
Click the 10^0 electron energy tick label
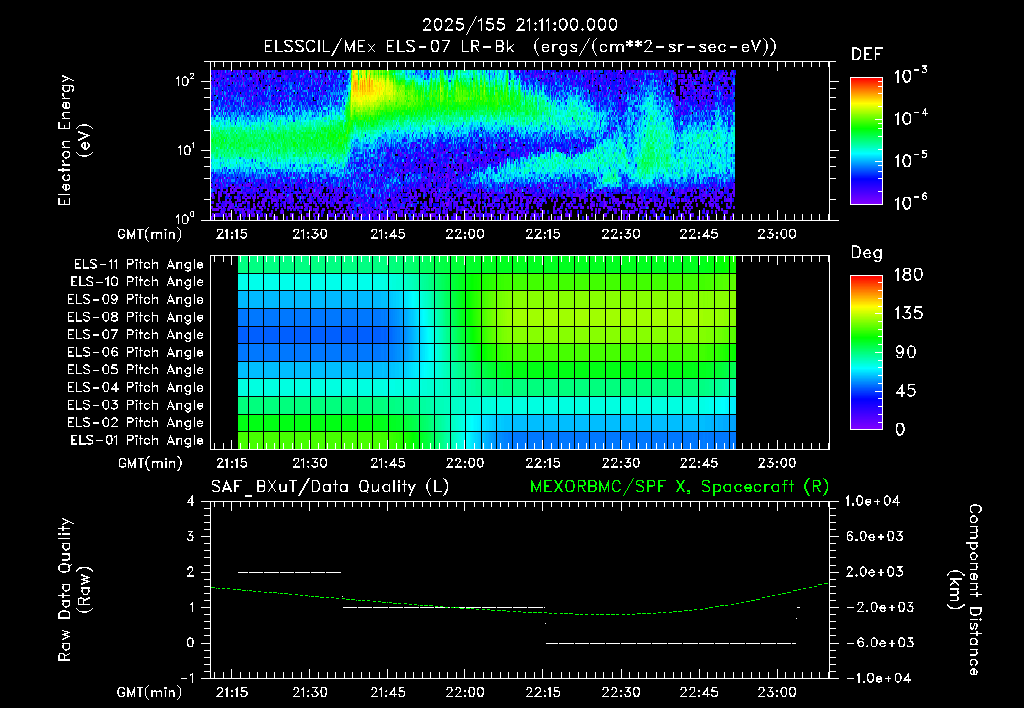tap(185, 217)
